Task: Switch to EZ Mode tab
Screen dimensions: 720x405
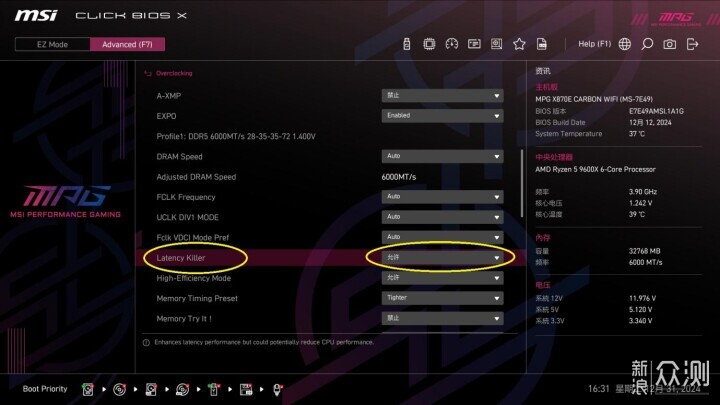Action: click(52, 45)
